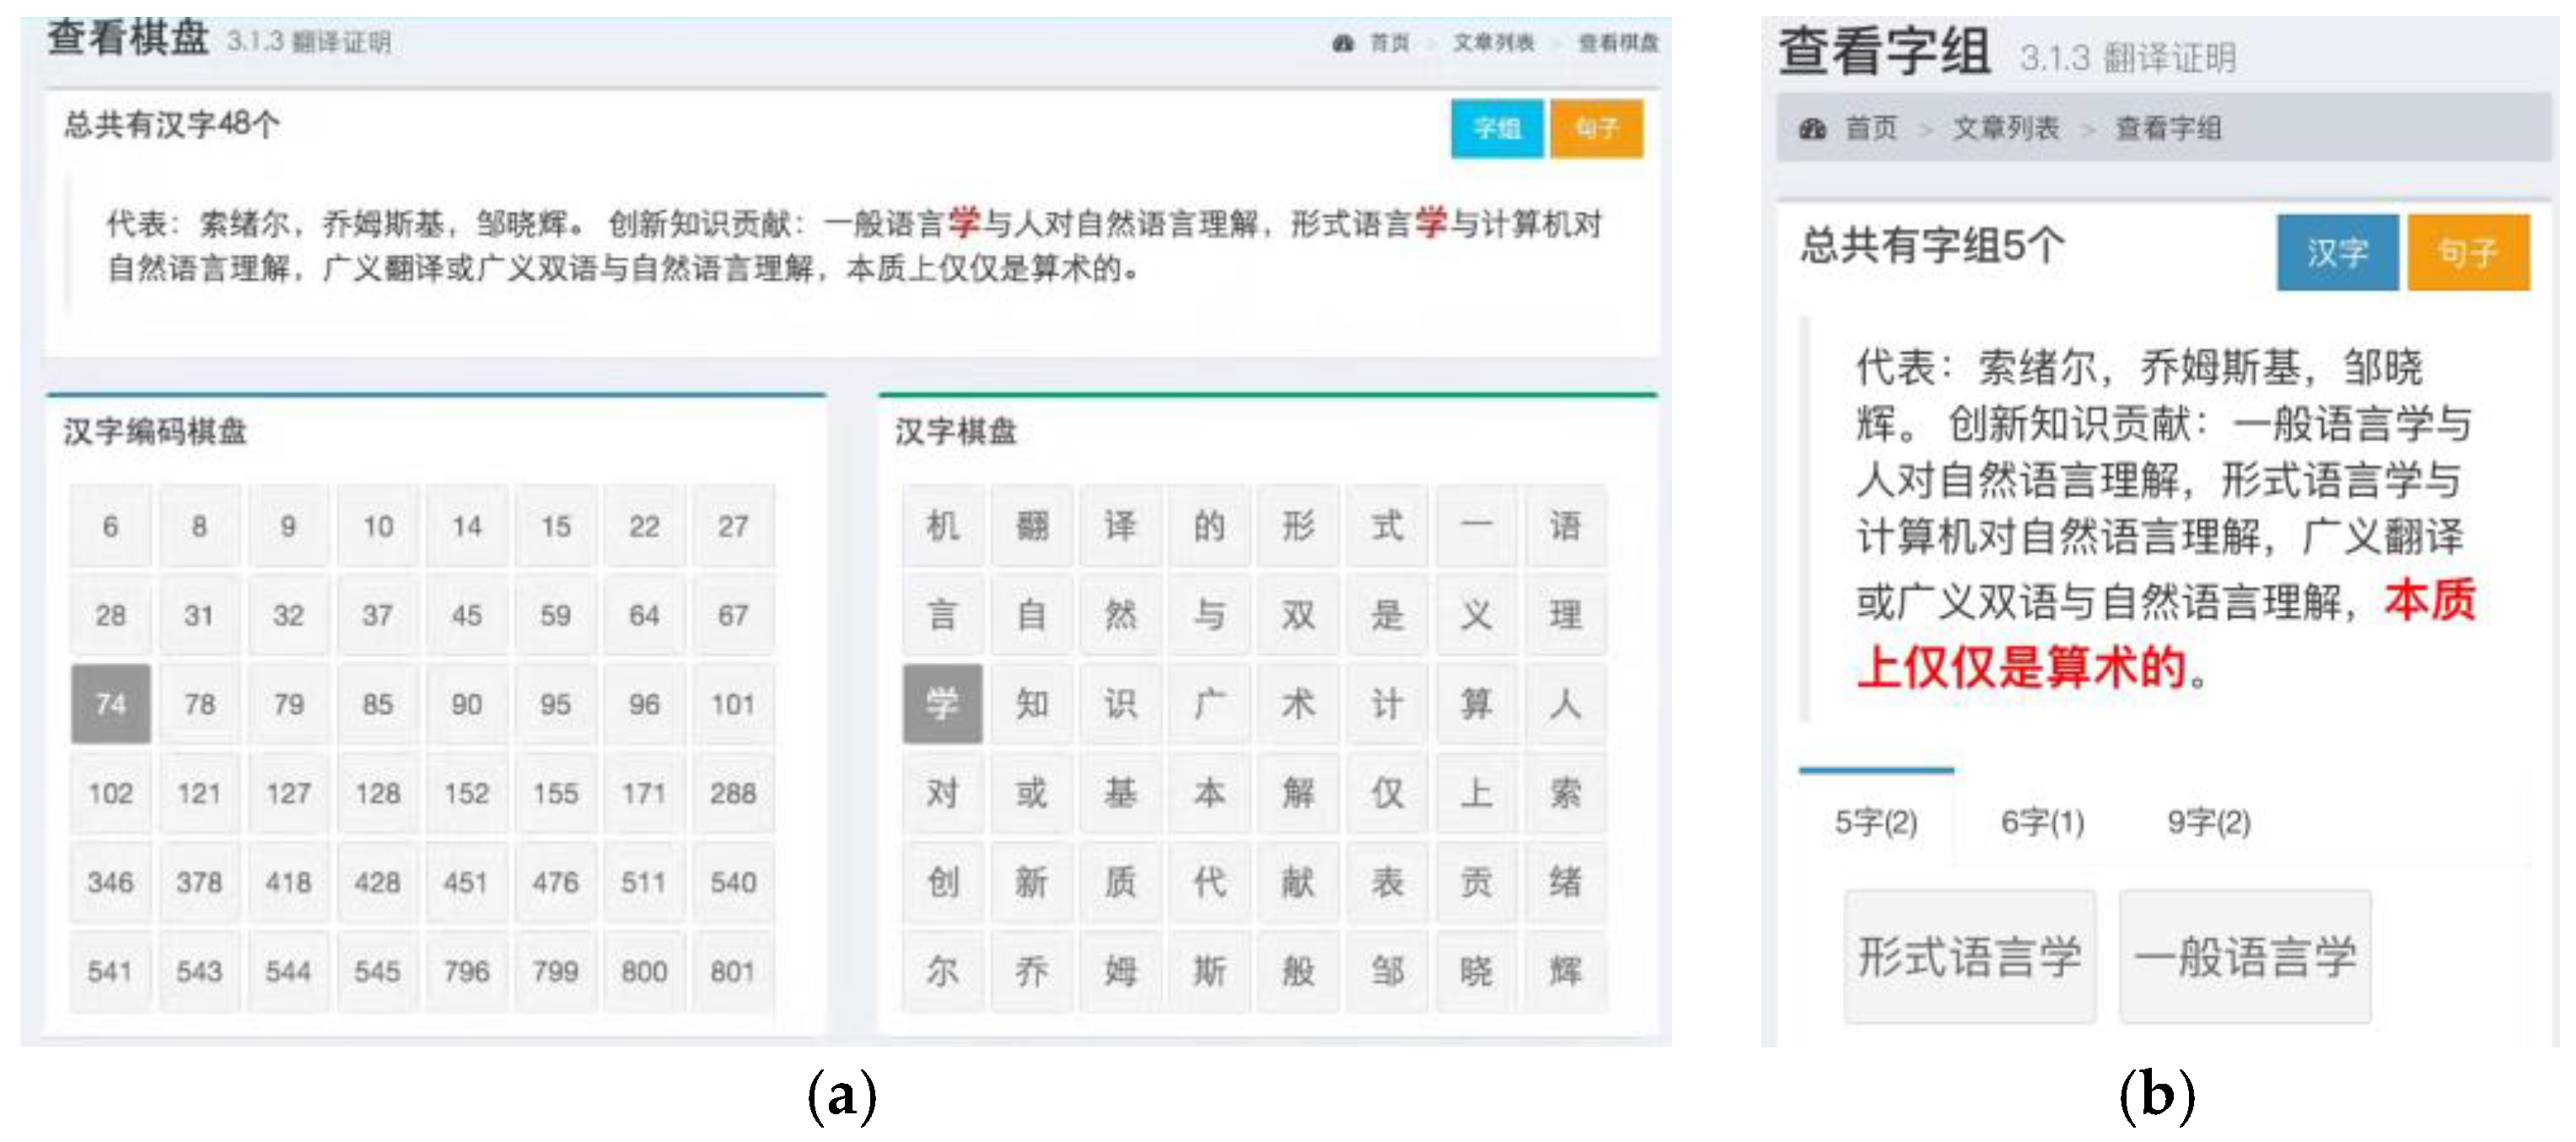
Task: Click the dashboard icon in right panel breadcrumb
Action: (1812, 129)
